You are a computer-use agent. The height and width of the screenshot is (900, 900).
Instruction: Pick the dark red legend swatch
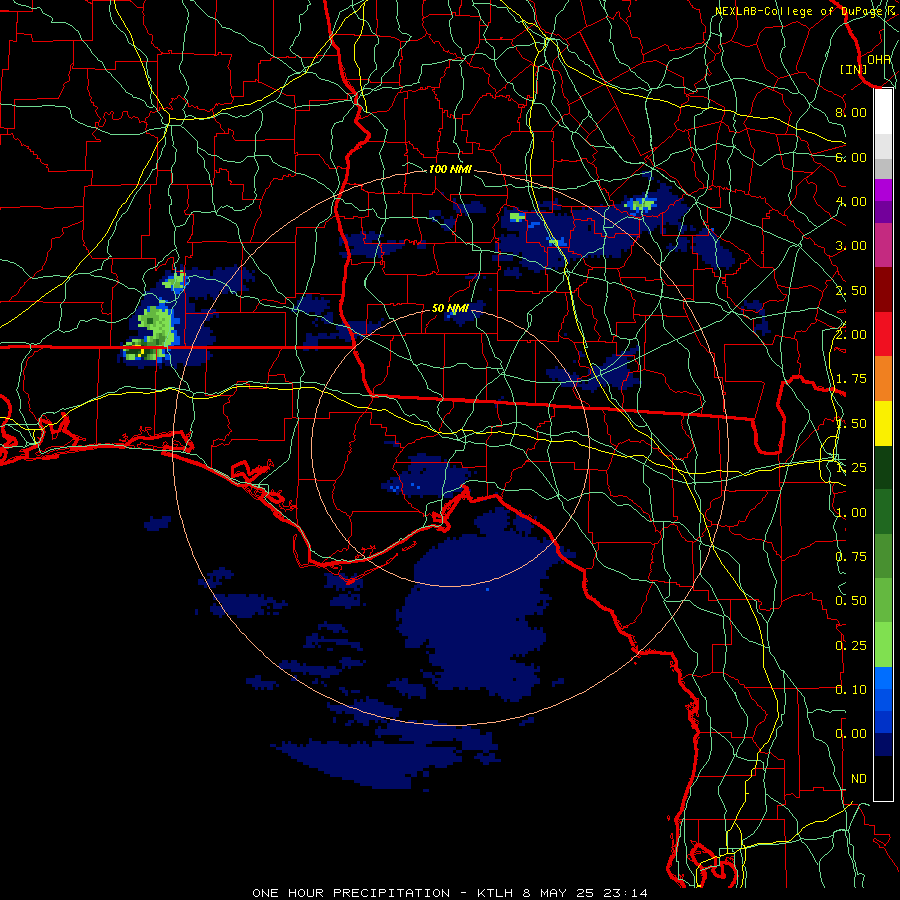coord(883,290)
